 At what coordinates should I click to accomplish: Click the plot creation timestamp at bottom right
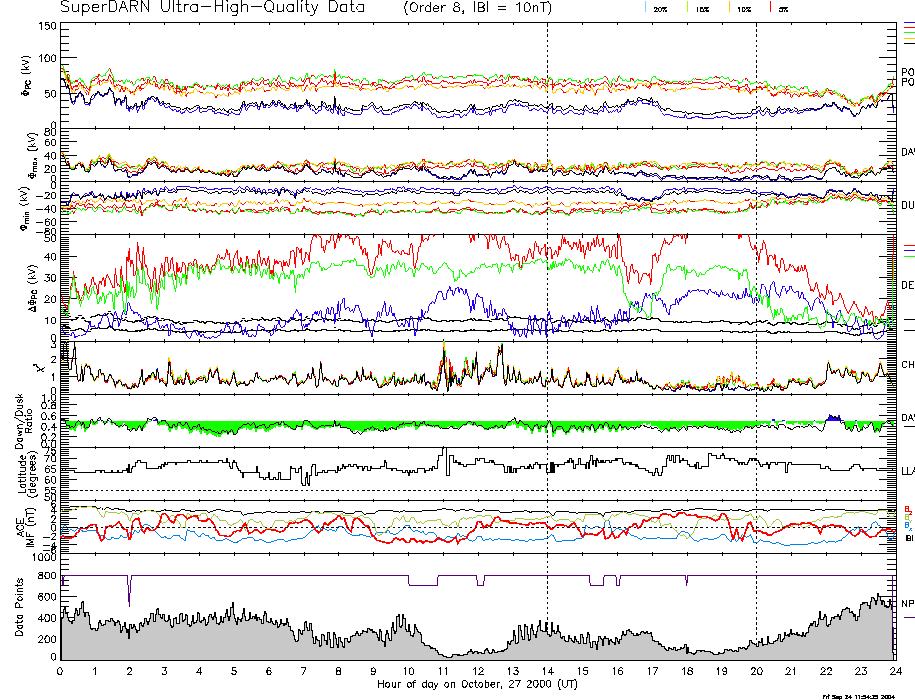coord(859,695)
